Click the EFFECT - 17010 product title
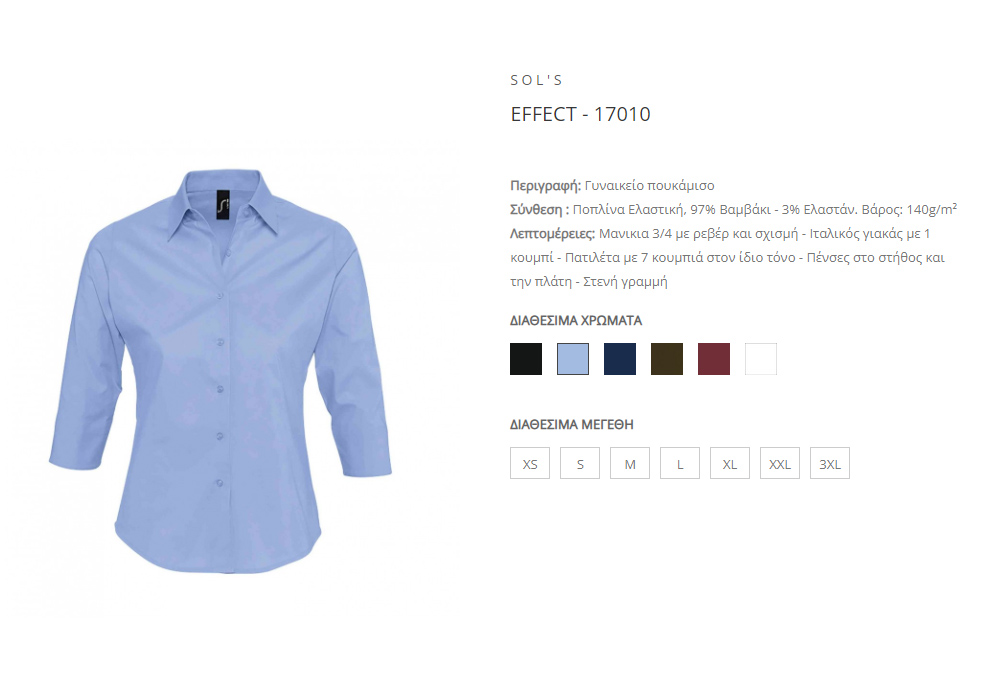This screenshot has width=991, height=686. 580,114
